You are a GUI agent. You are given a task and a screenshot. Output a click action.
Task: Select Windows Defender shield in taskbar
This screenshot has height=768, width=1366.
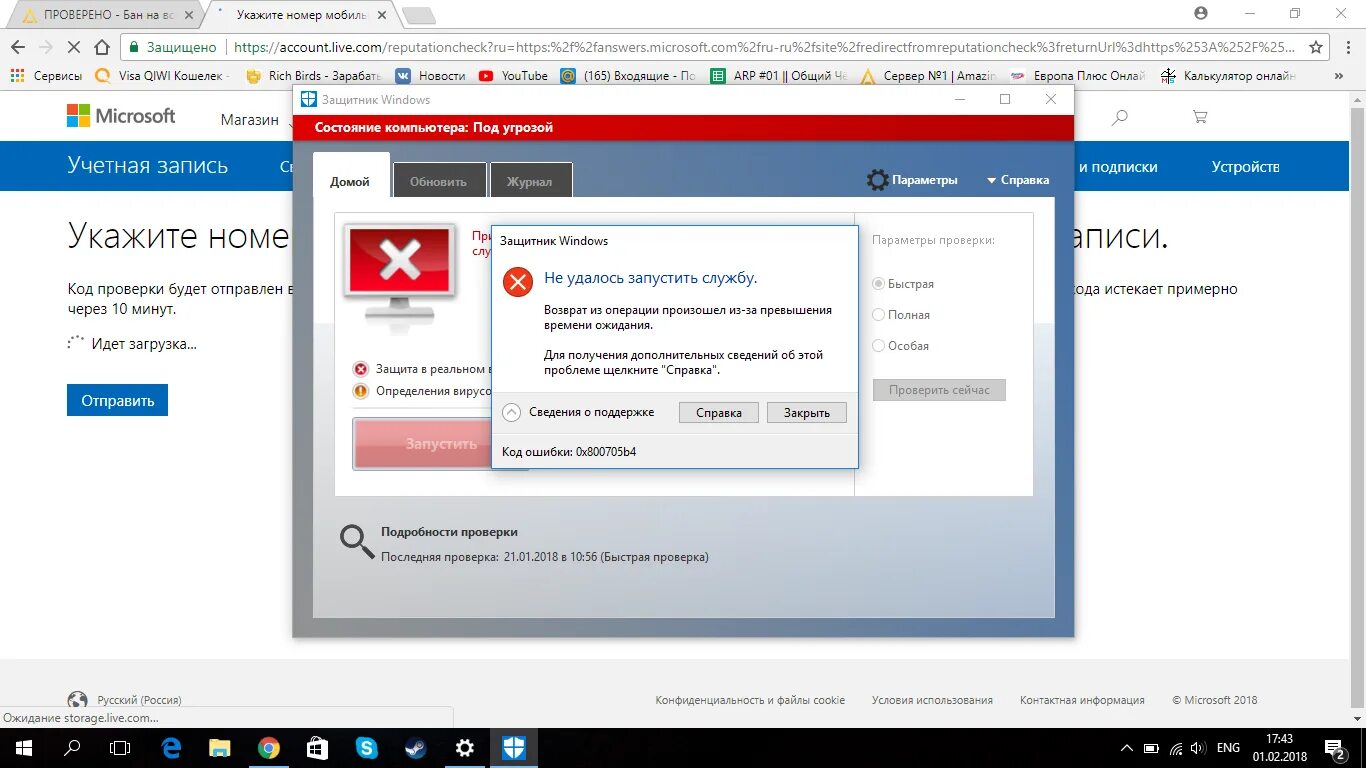pyautogui.click(x=514, y=748)
